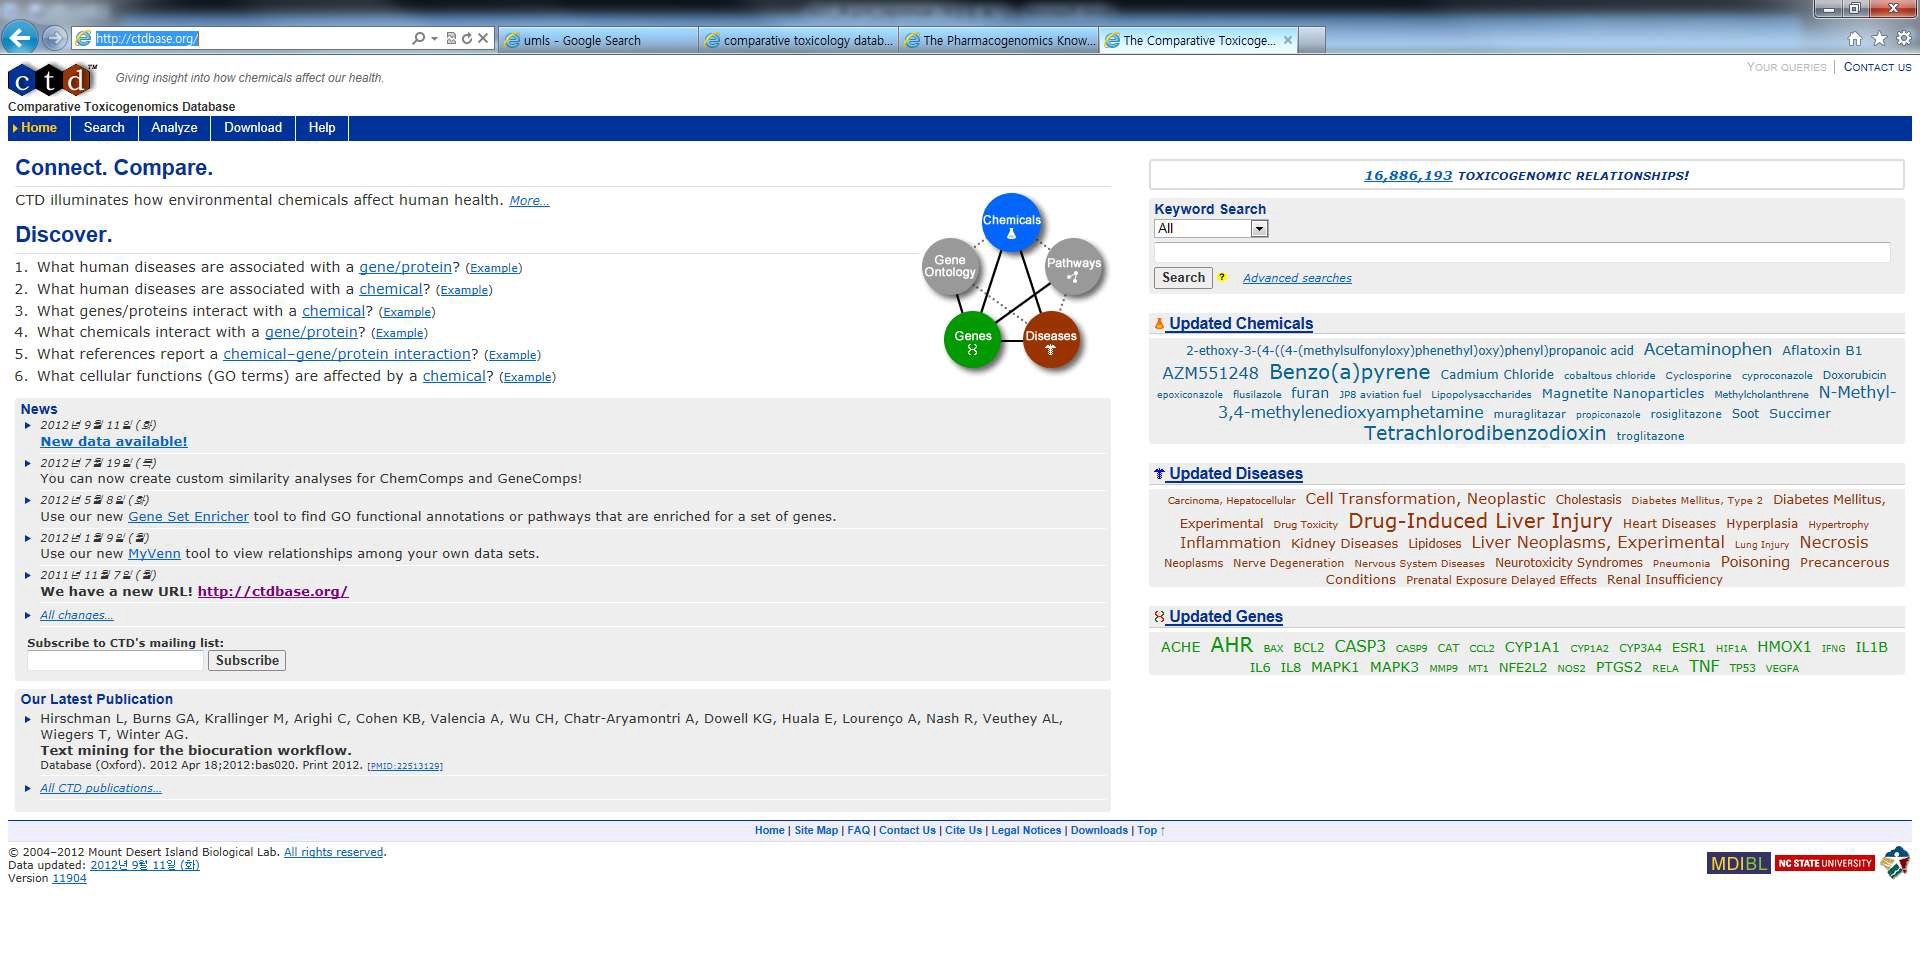Open the Analyze navigation menu
The height and width of the screenshot is (956, 1920).
[174, 128]
